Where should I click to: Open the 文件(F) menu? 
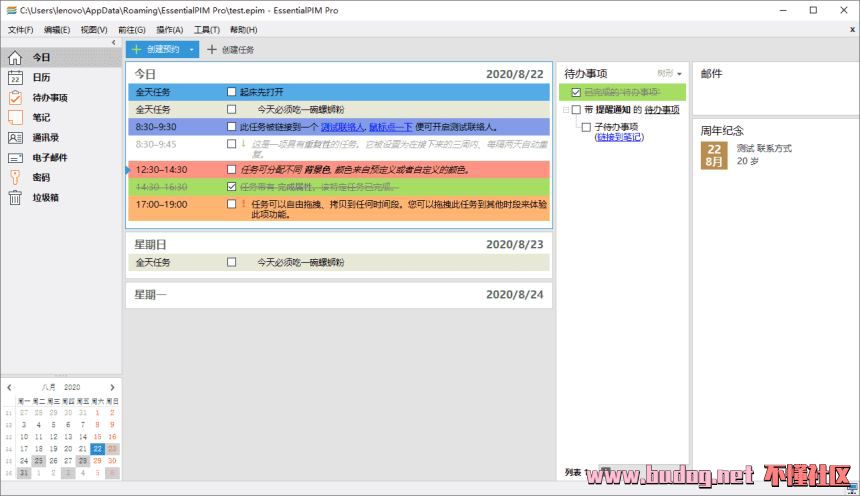click(x=21, y=30)
